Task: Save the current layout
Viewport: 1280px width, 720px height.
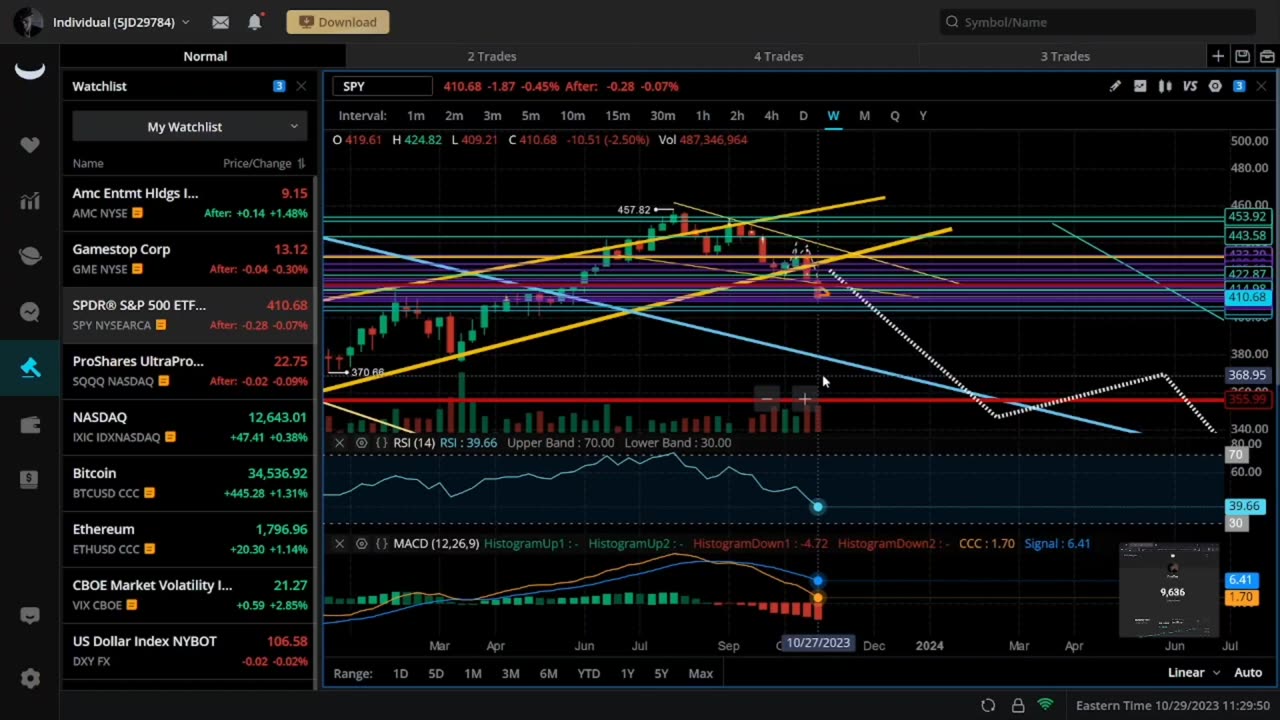Action: (x=1242, y=56)
